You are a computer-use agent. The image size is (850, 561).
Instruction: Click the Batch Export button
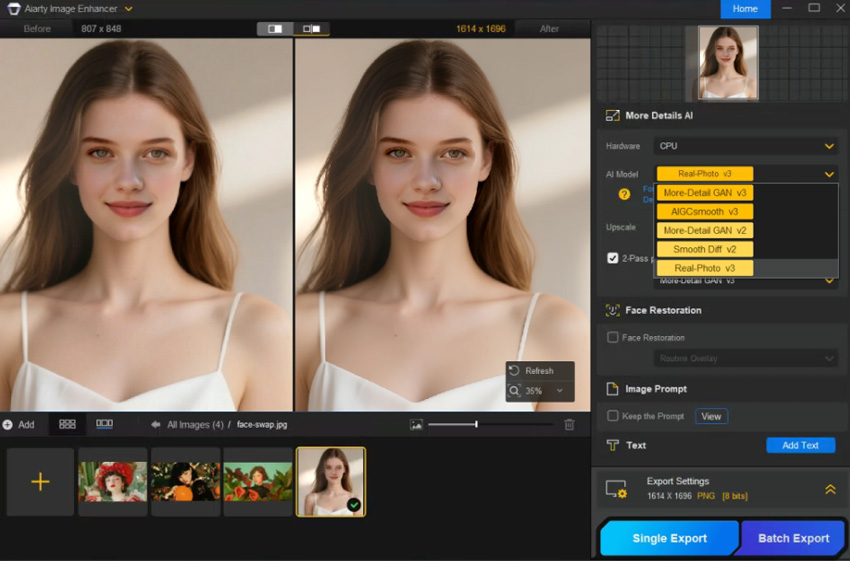tap(794, 538)
